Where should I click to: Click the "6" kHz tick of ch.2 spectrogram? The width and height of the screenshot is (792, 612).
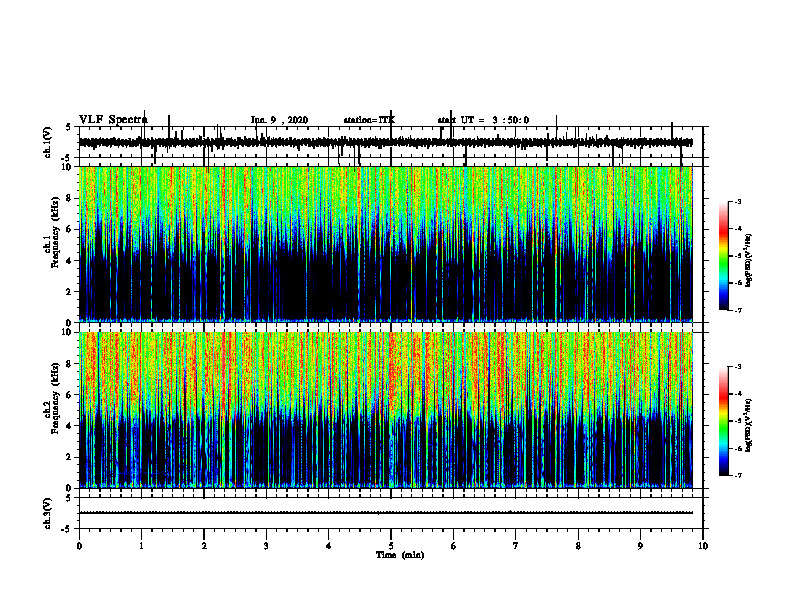(x=70, y=395)
